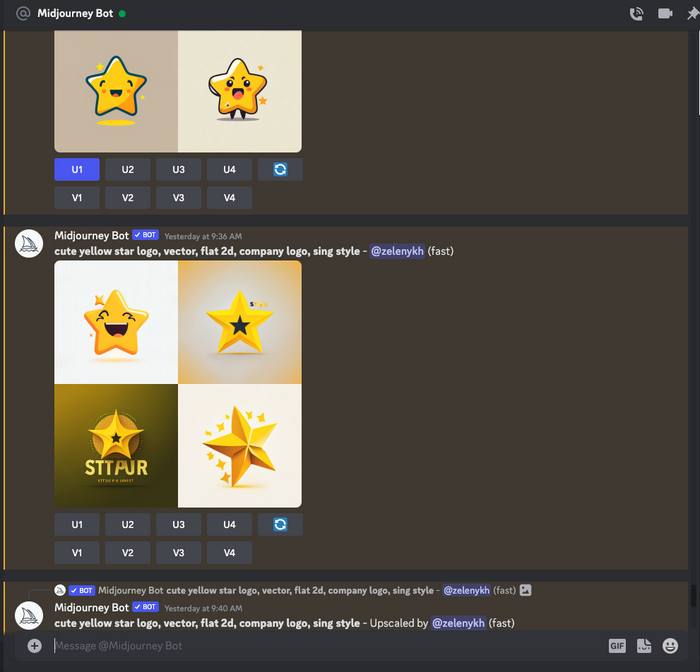
Task: Create variations V3 of the 9:36 AM grid
Action: [179, 553]
